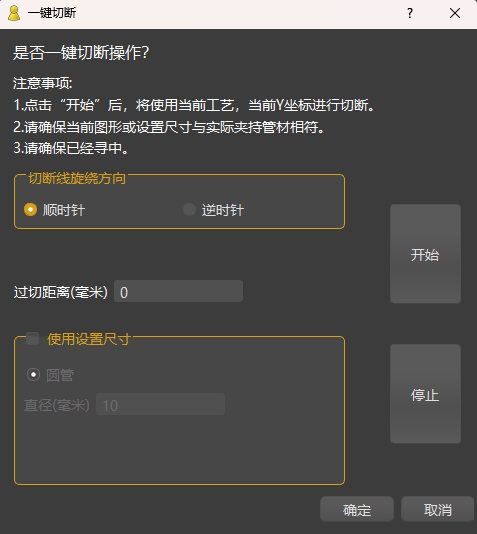Start cutting with the 开始 button
Screen dimensions: 477x534
point(425,254)
